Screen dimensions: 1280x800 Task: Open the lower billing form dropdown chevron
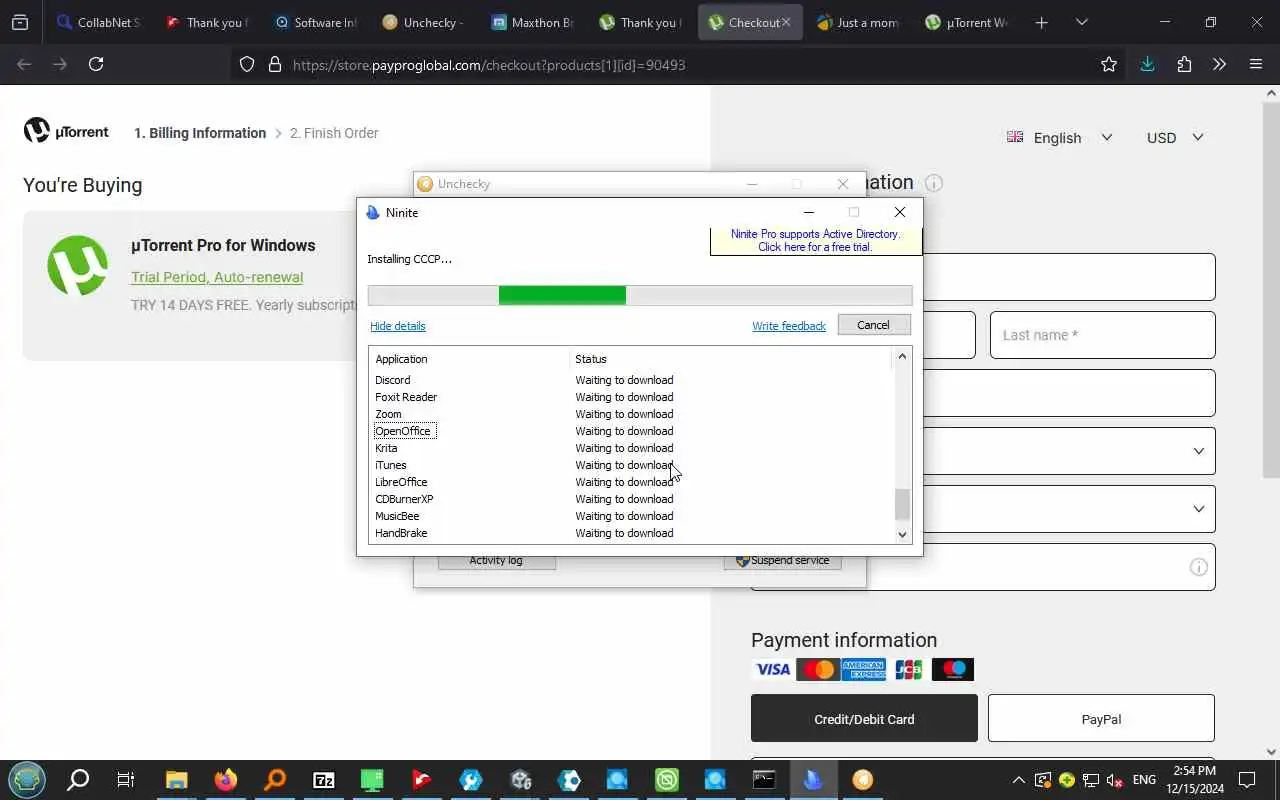pyautogui.click(x=1198, y=509)
